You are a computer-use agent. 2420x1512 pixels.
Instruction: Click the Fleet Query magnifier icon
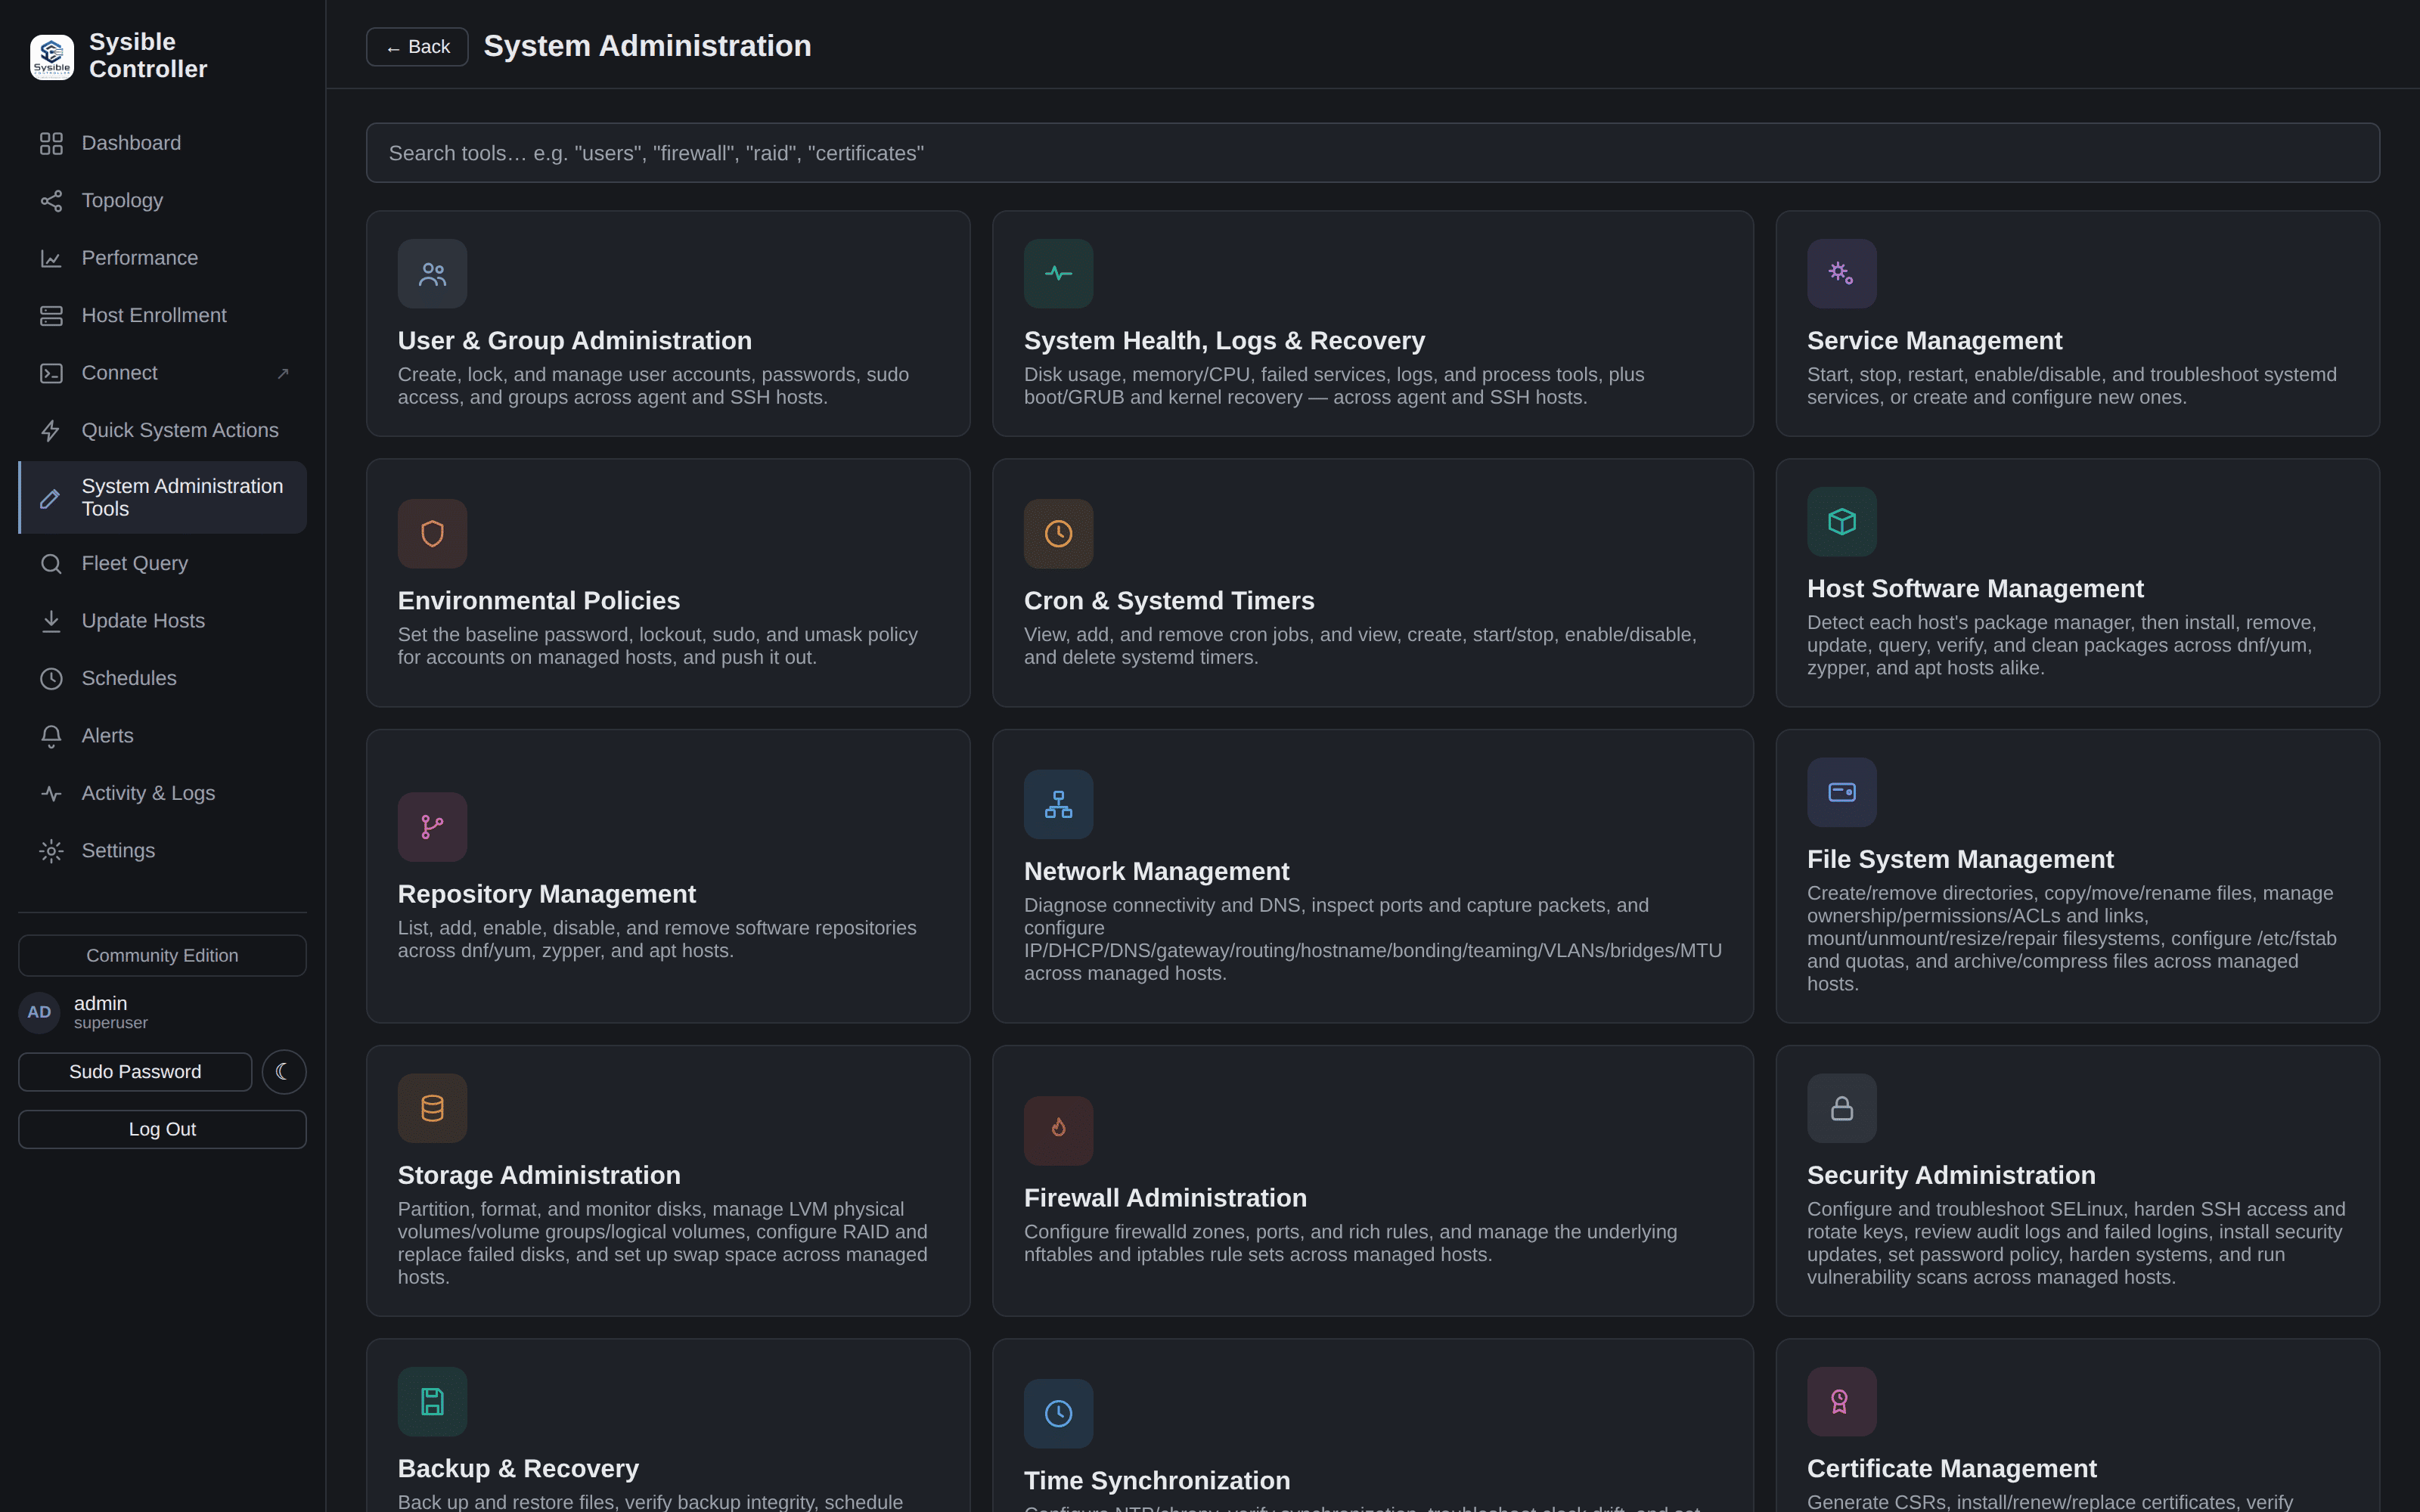point(51,564)
